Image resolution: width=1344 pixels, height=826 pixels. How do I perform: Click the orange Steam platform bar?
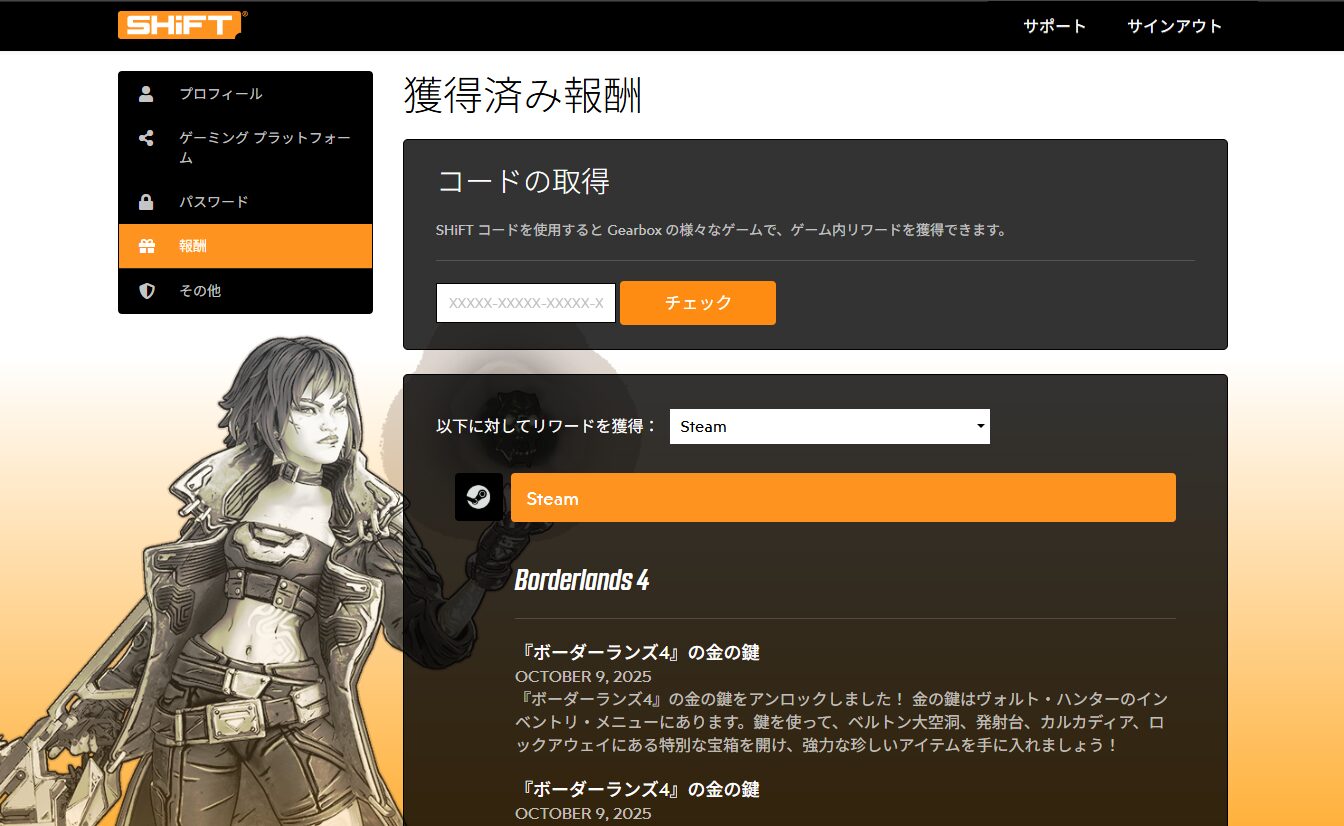coord(842,498)
